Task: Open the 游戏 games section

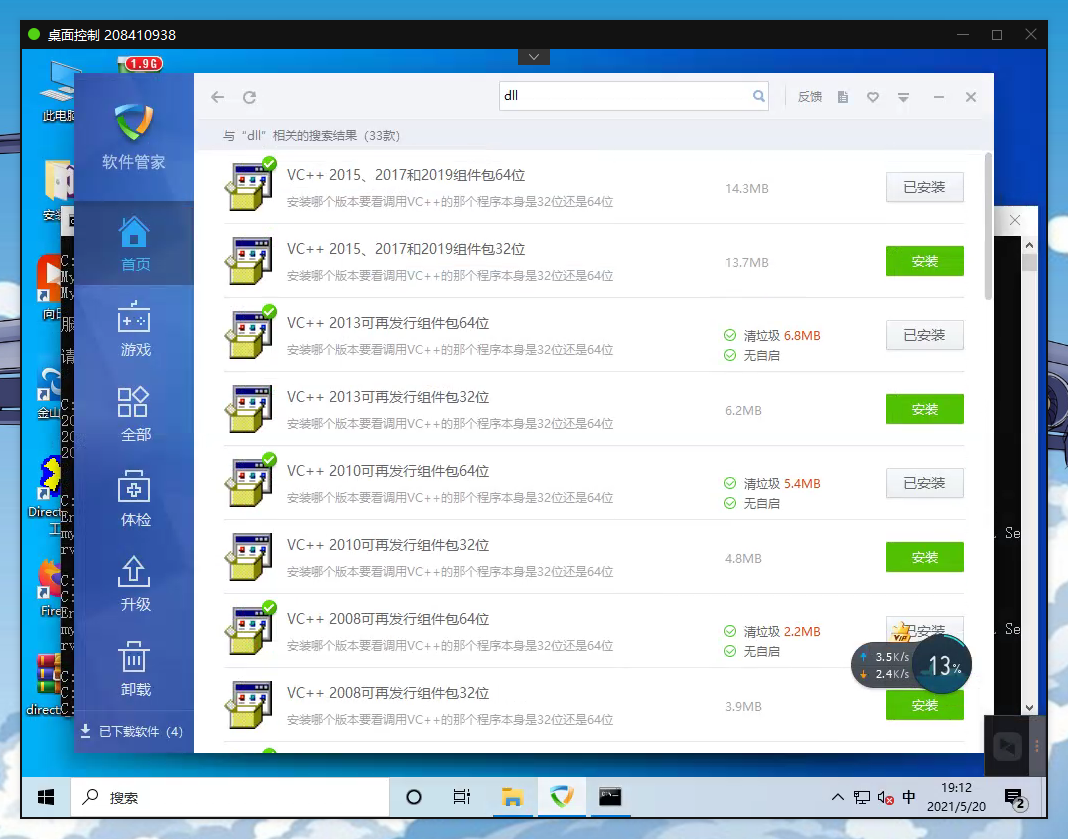Action: (x=134, y=329)
